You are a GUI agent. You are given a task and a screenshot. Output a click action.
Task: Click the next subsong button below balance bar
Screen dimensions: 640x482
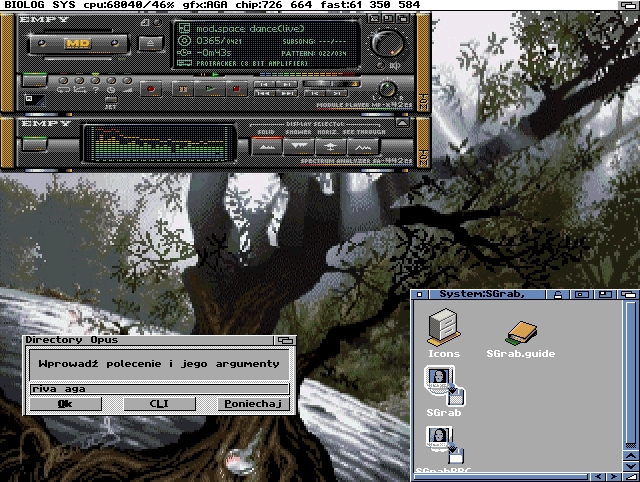click(x=337, y=93)
